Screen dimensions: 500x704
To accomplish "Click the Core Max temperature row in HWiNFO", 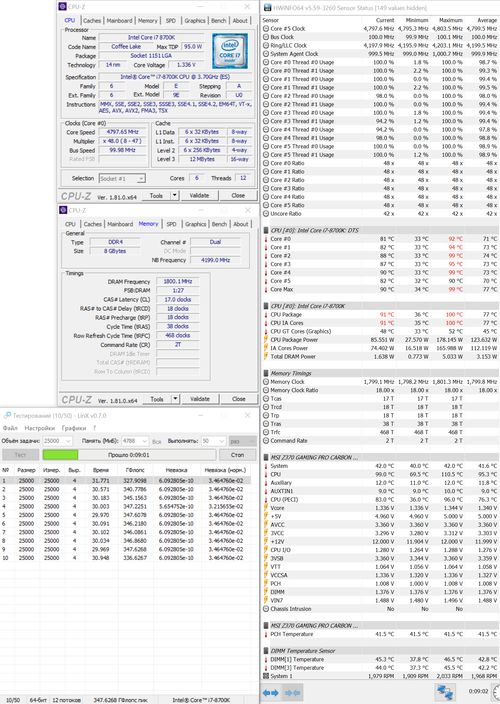I will click(x=381, y=289).
